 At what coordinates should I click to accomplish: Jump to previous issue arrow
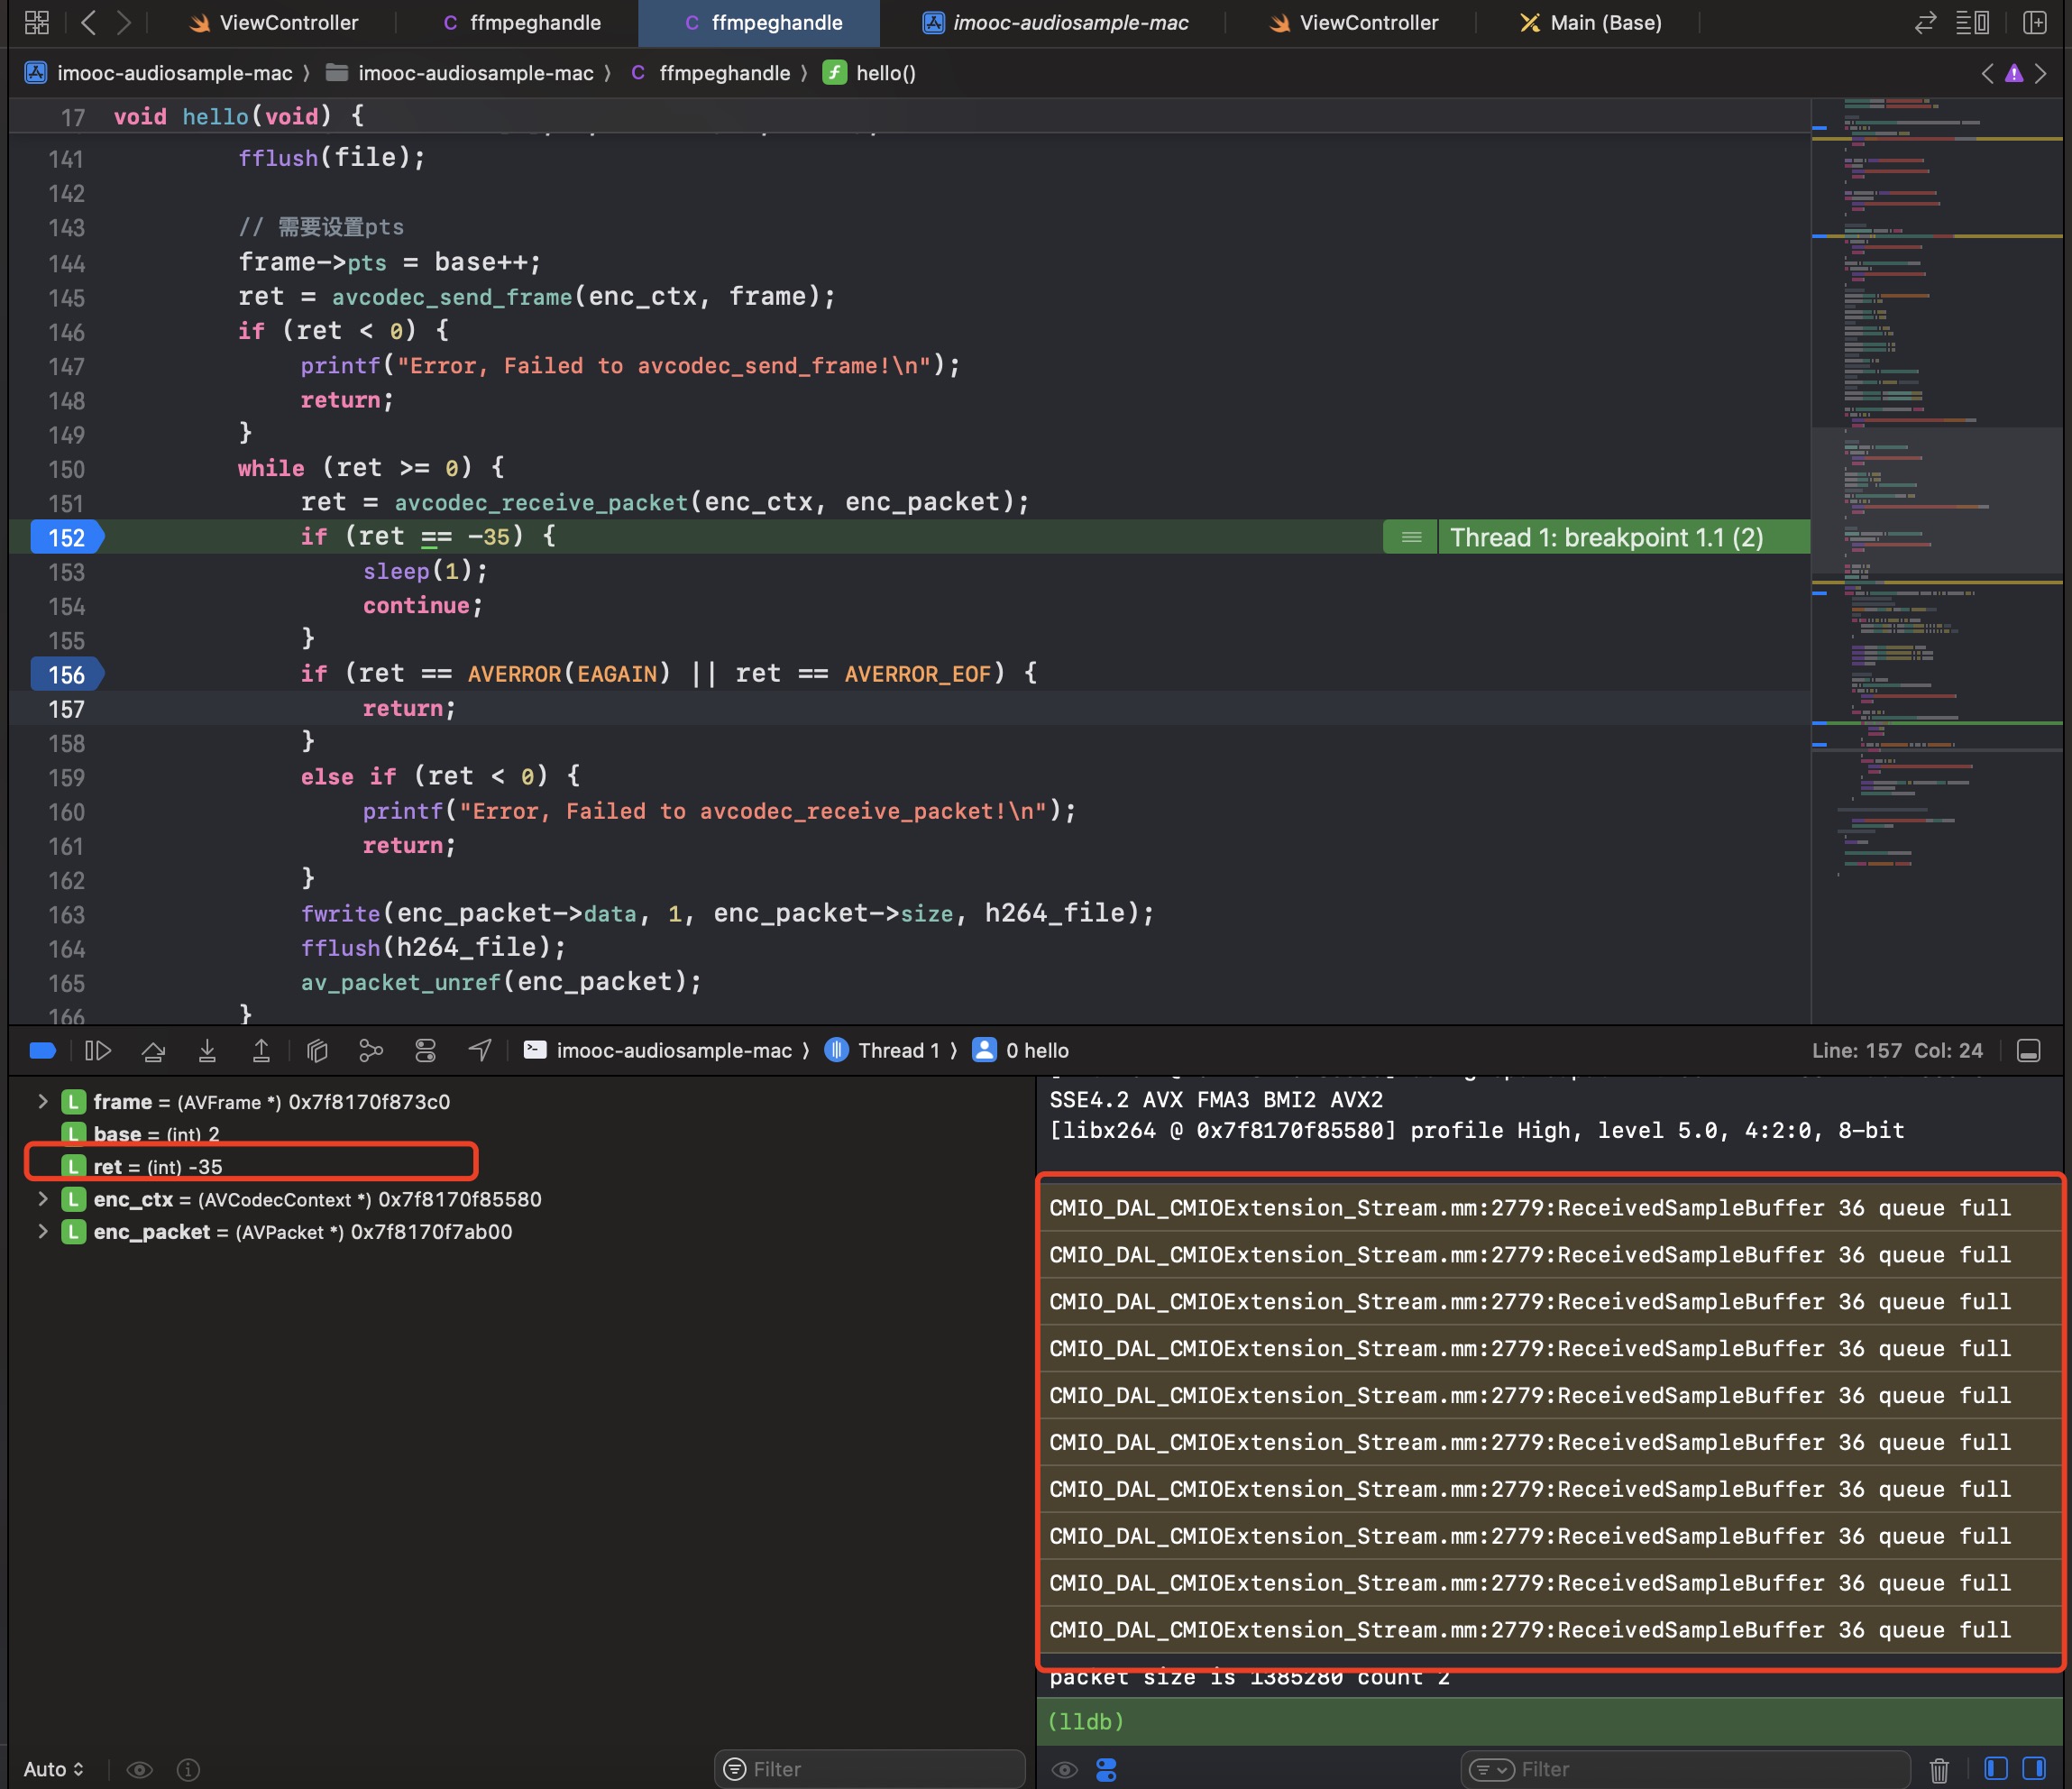click(1987, 73)
